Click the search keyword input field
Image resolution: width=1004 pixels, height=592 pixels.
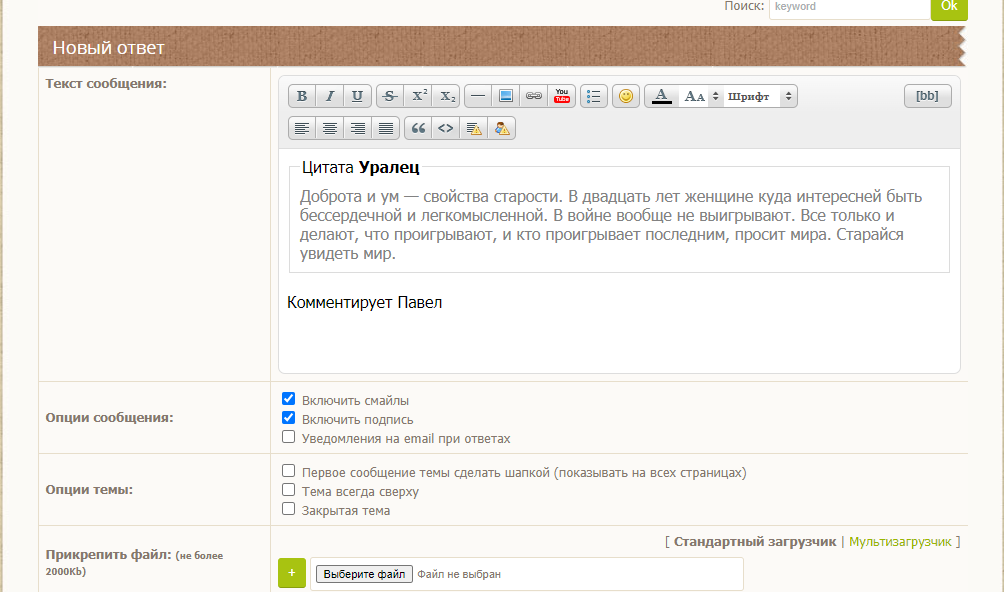[x=849, y=7]
